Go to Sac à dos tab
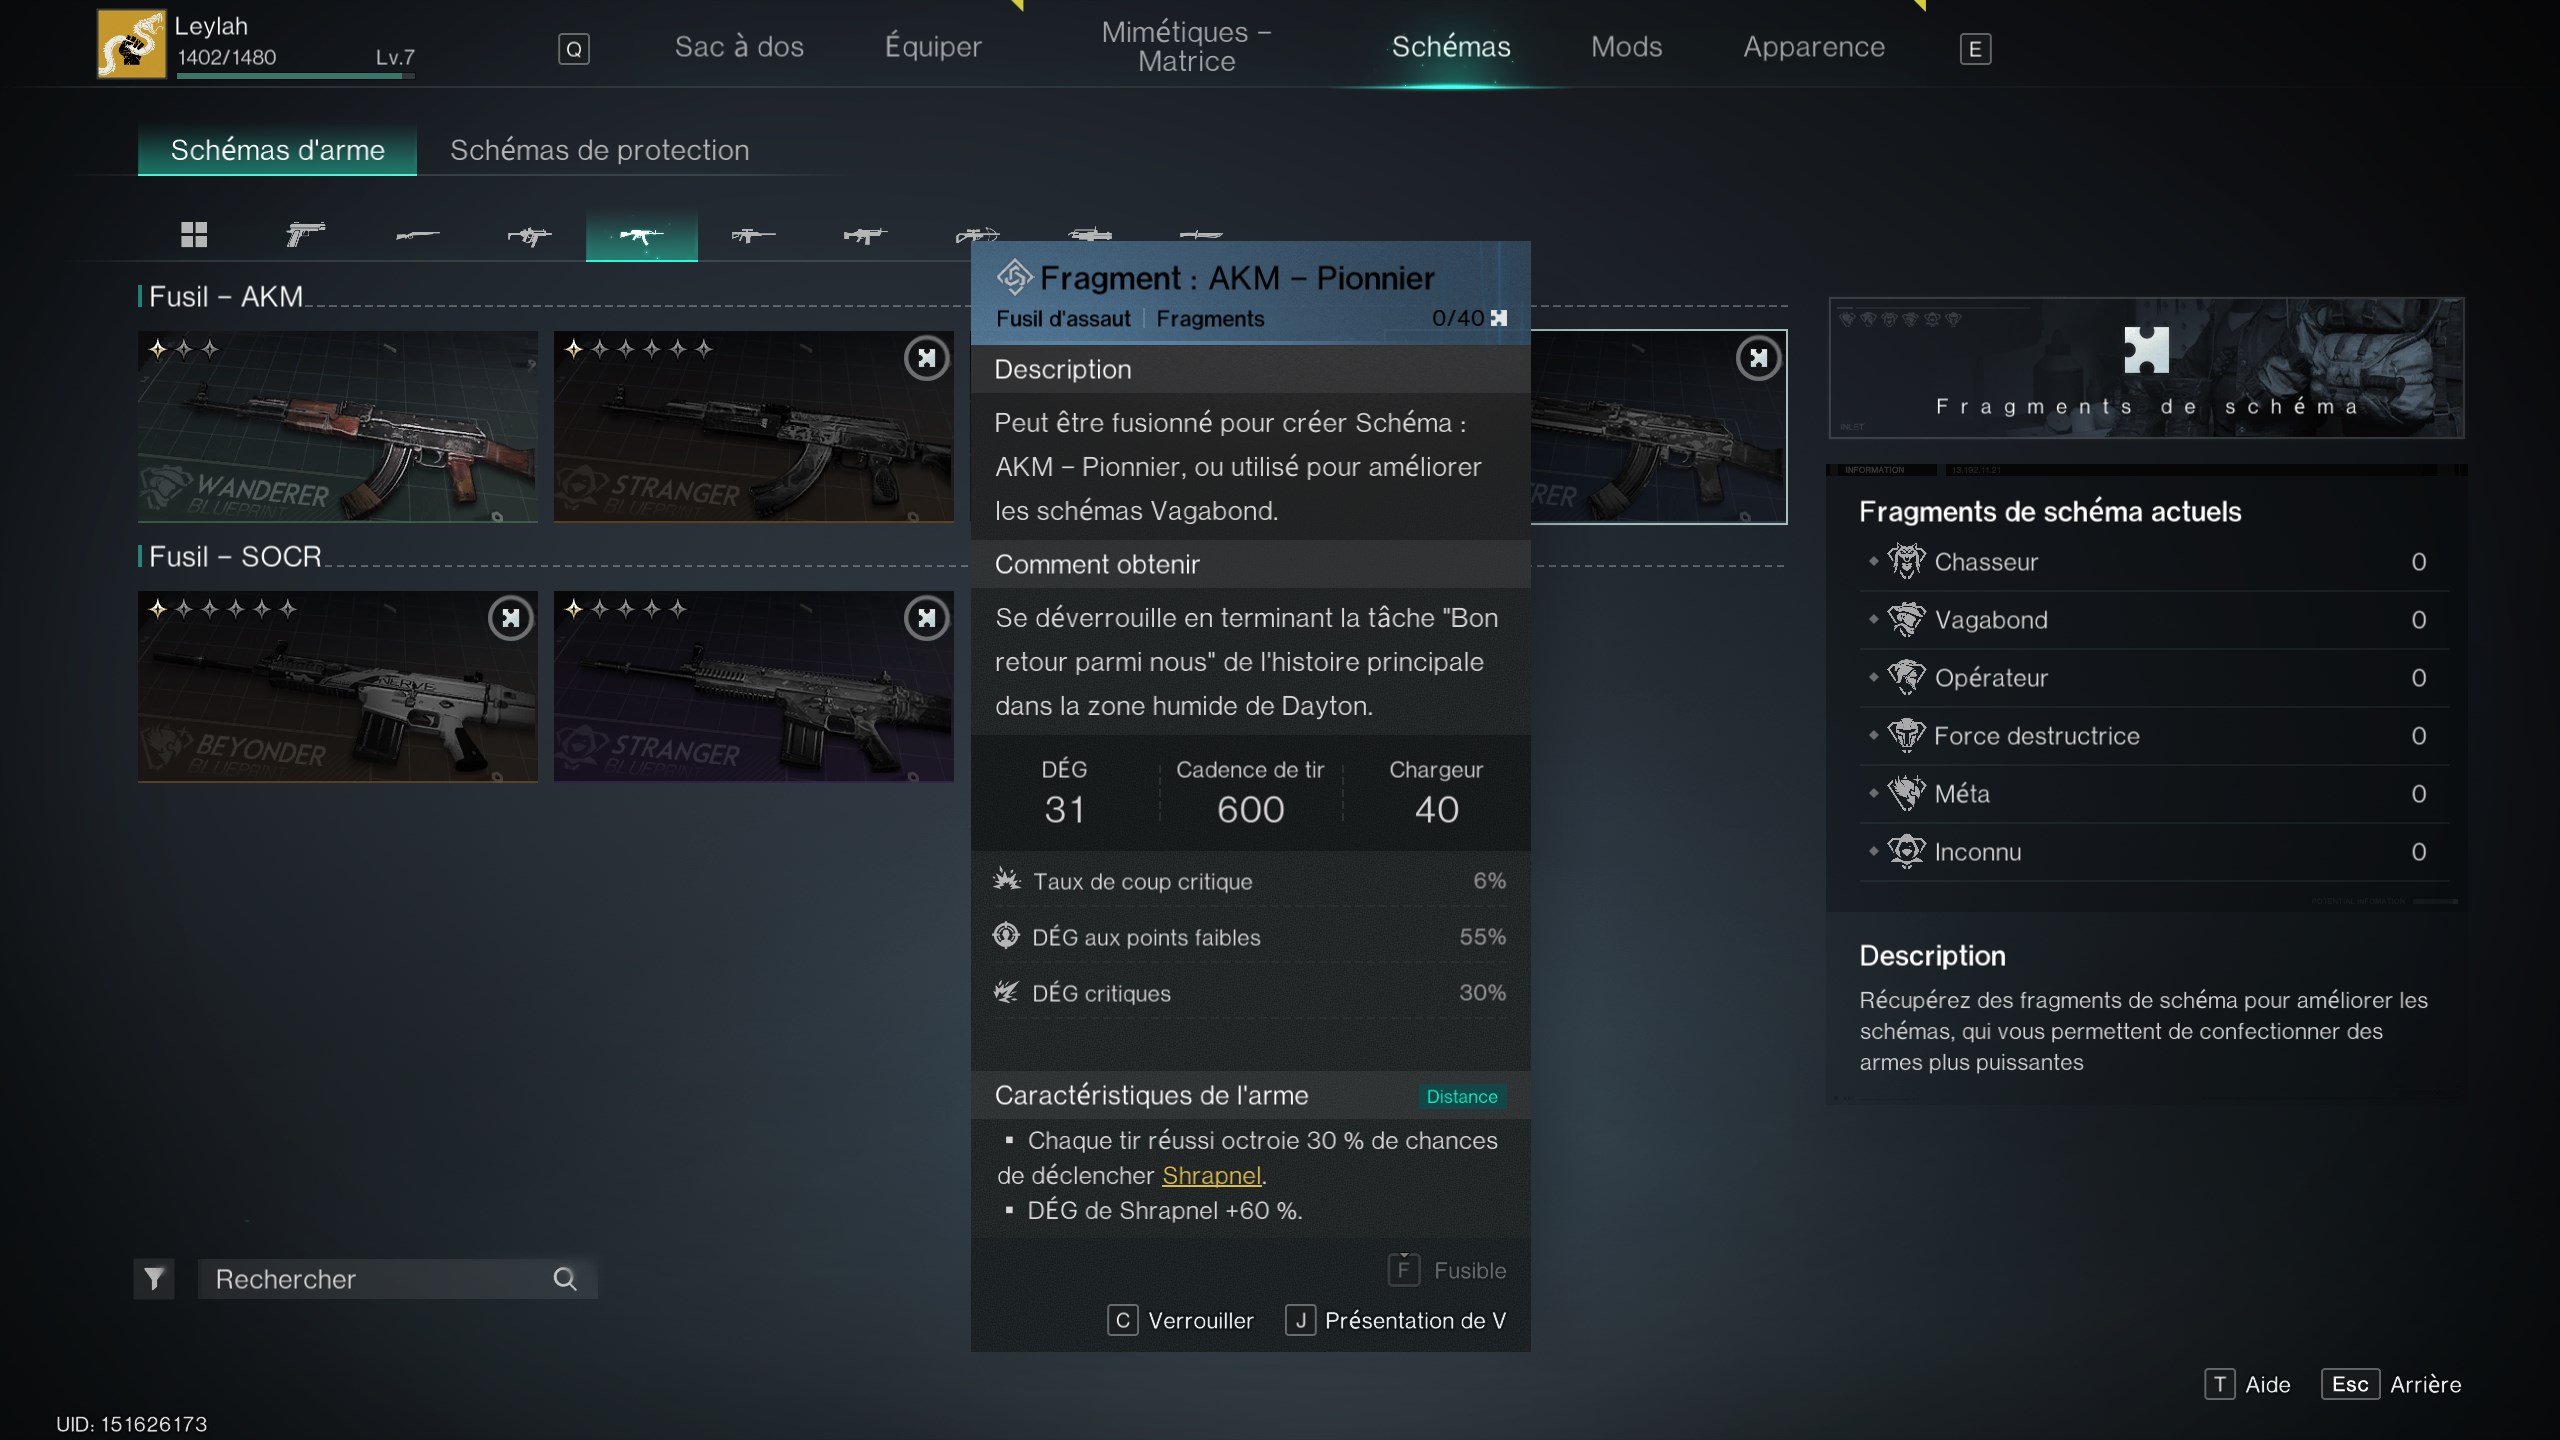This screenshot has height=1440, width=2560. click(x=739, y=47)
